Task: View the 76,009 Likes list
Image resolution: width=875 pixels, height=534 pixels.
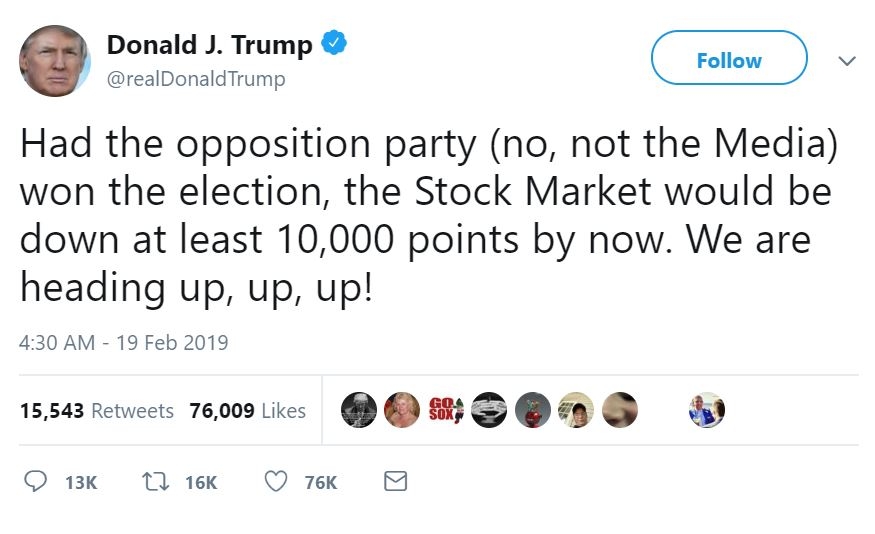Action: point(247,411)
